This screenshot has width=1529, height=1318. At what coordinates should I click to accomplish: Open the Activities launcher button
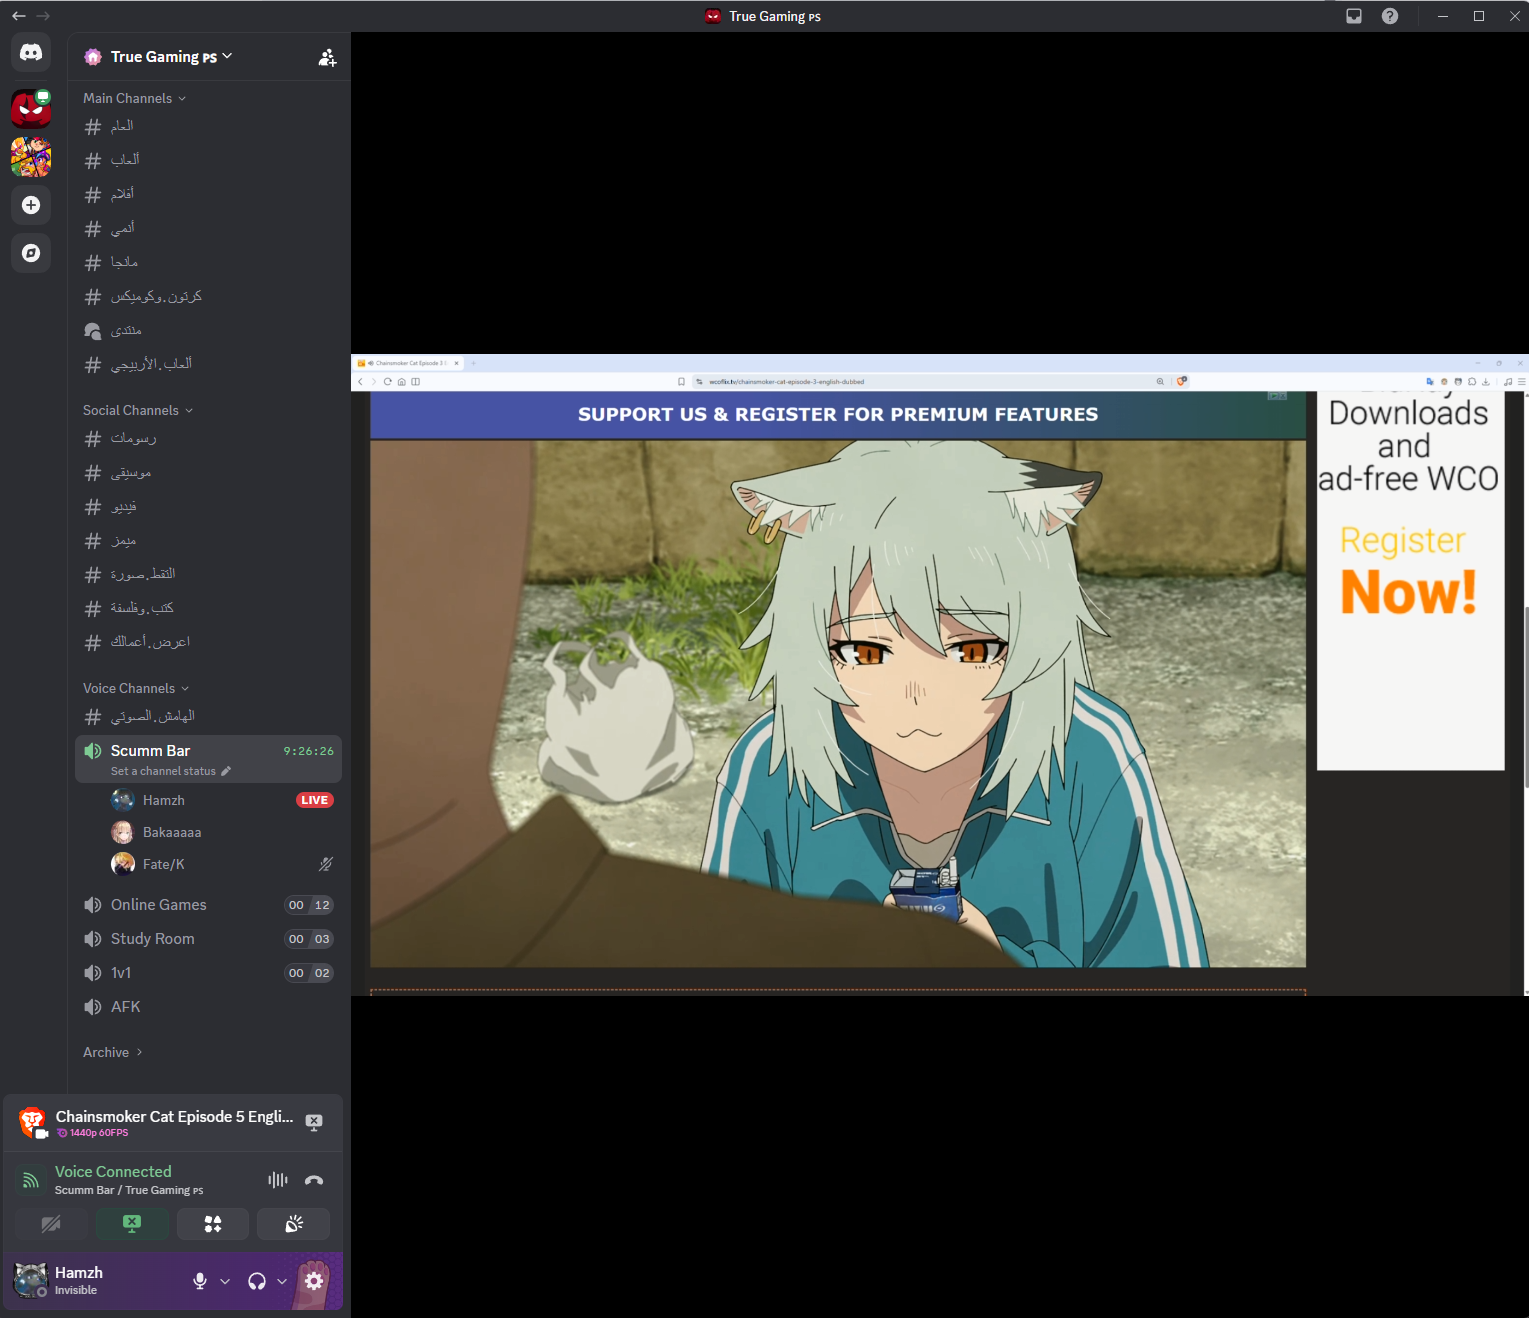click(x=213, y=1224)
